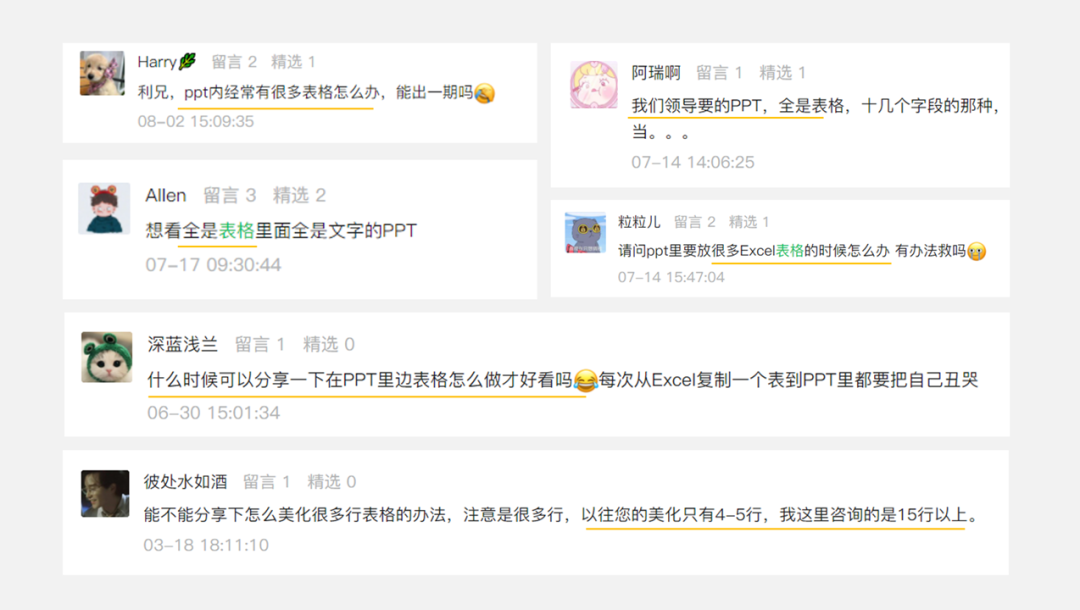Click timestamp 06-30 15:01:34

214,413
